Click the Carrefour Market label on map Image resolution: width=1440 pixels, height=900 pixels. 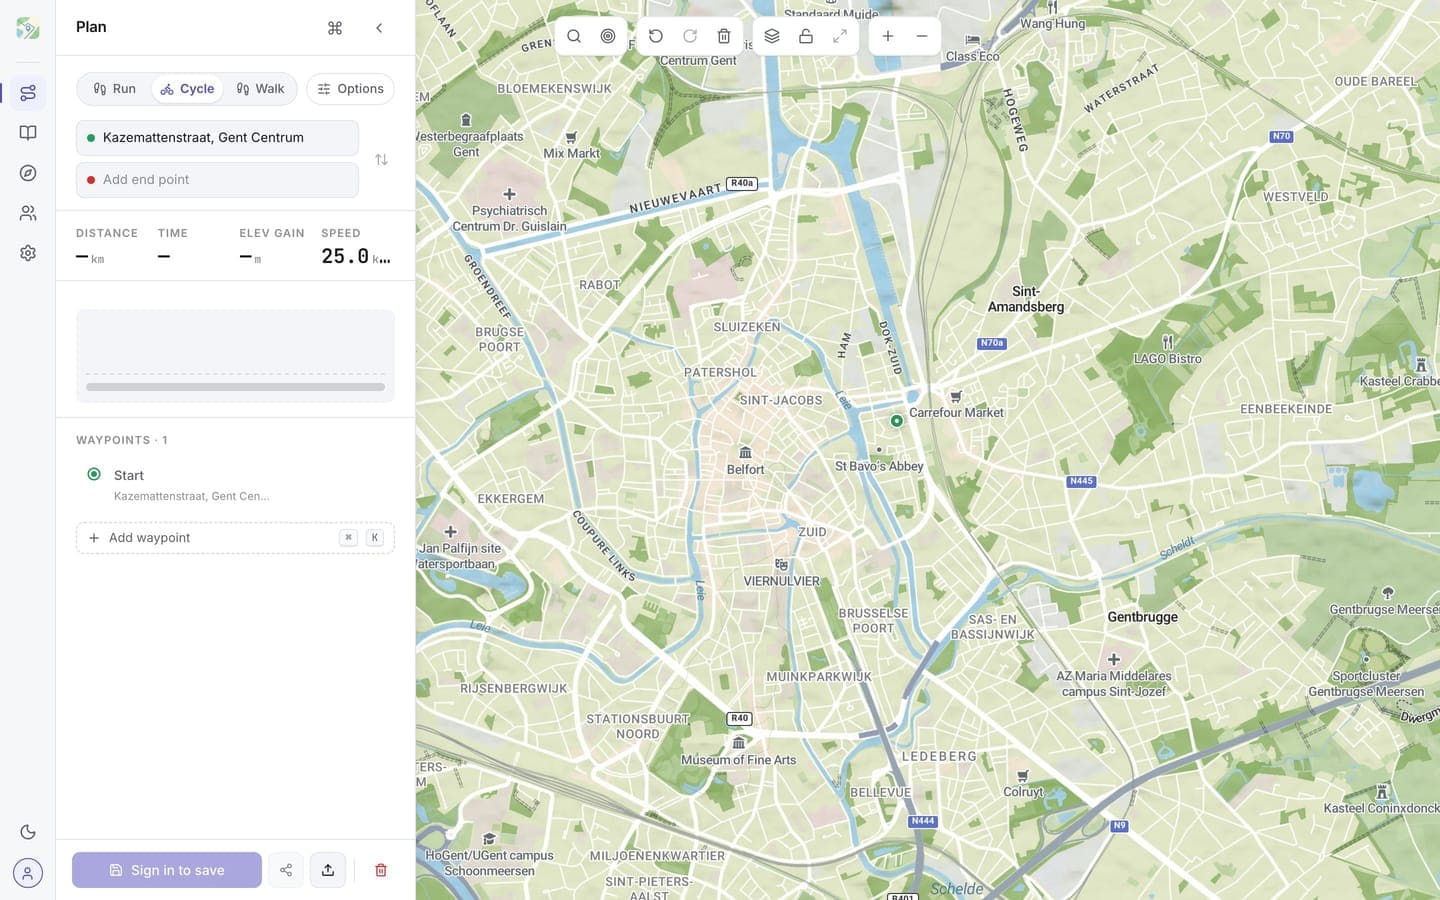(956, 412)
